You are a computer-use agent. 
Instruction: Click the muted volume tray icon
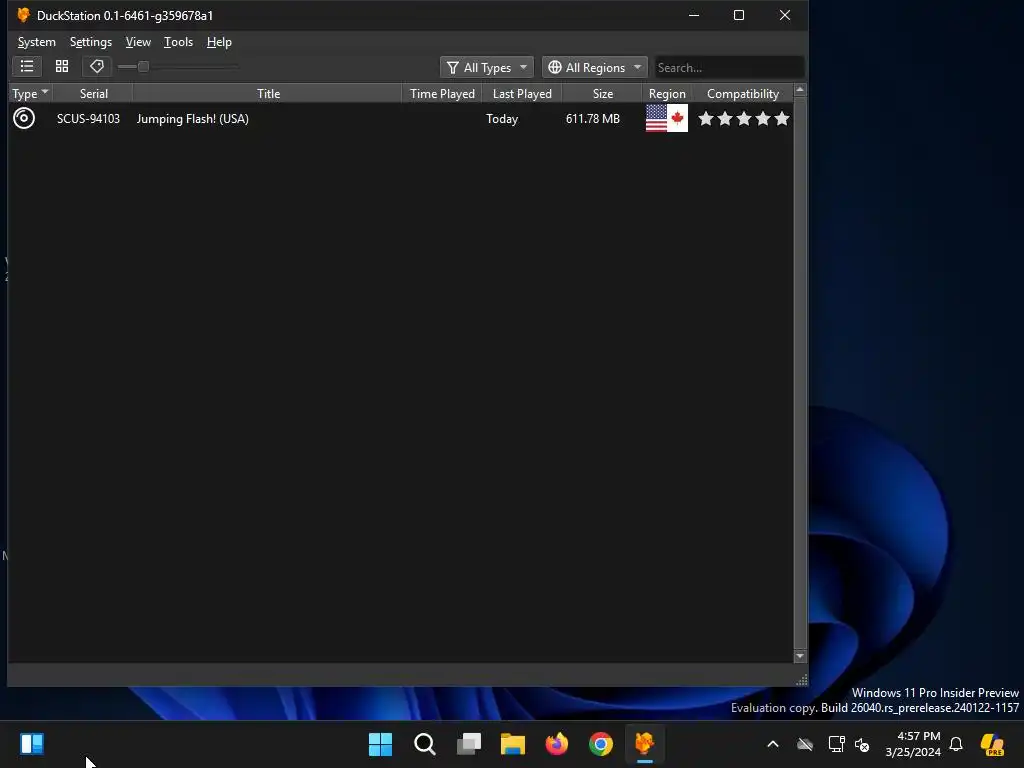862,744
